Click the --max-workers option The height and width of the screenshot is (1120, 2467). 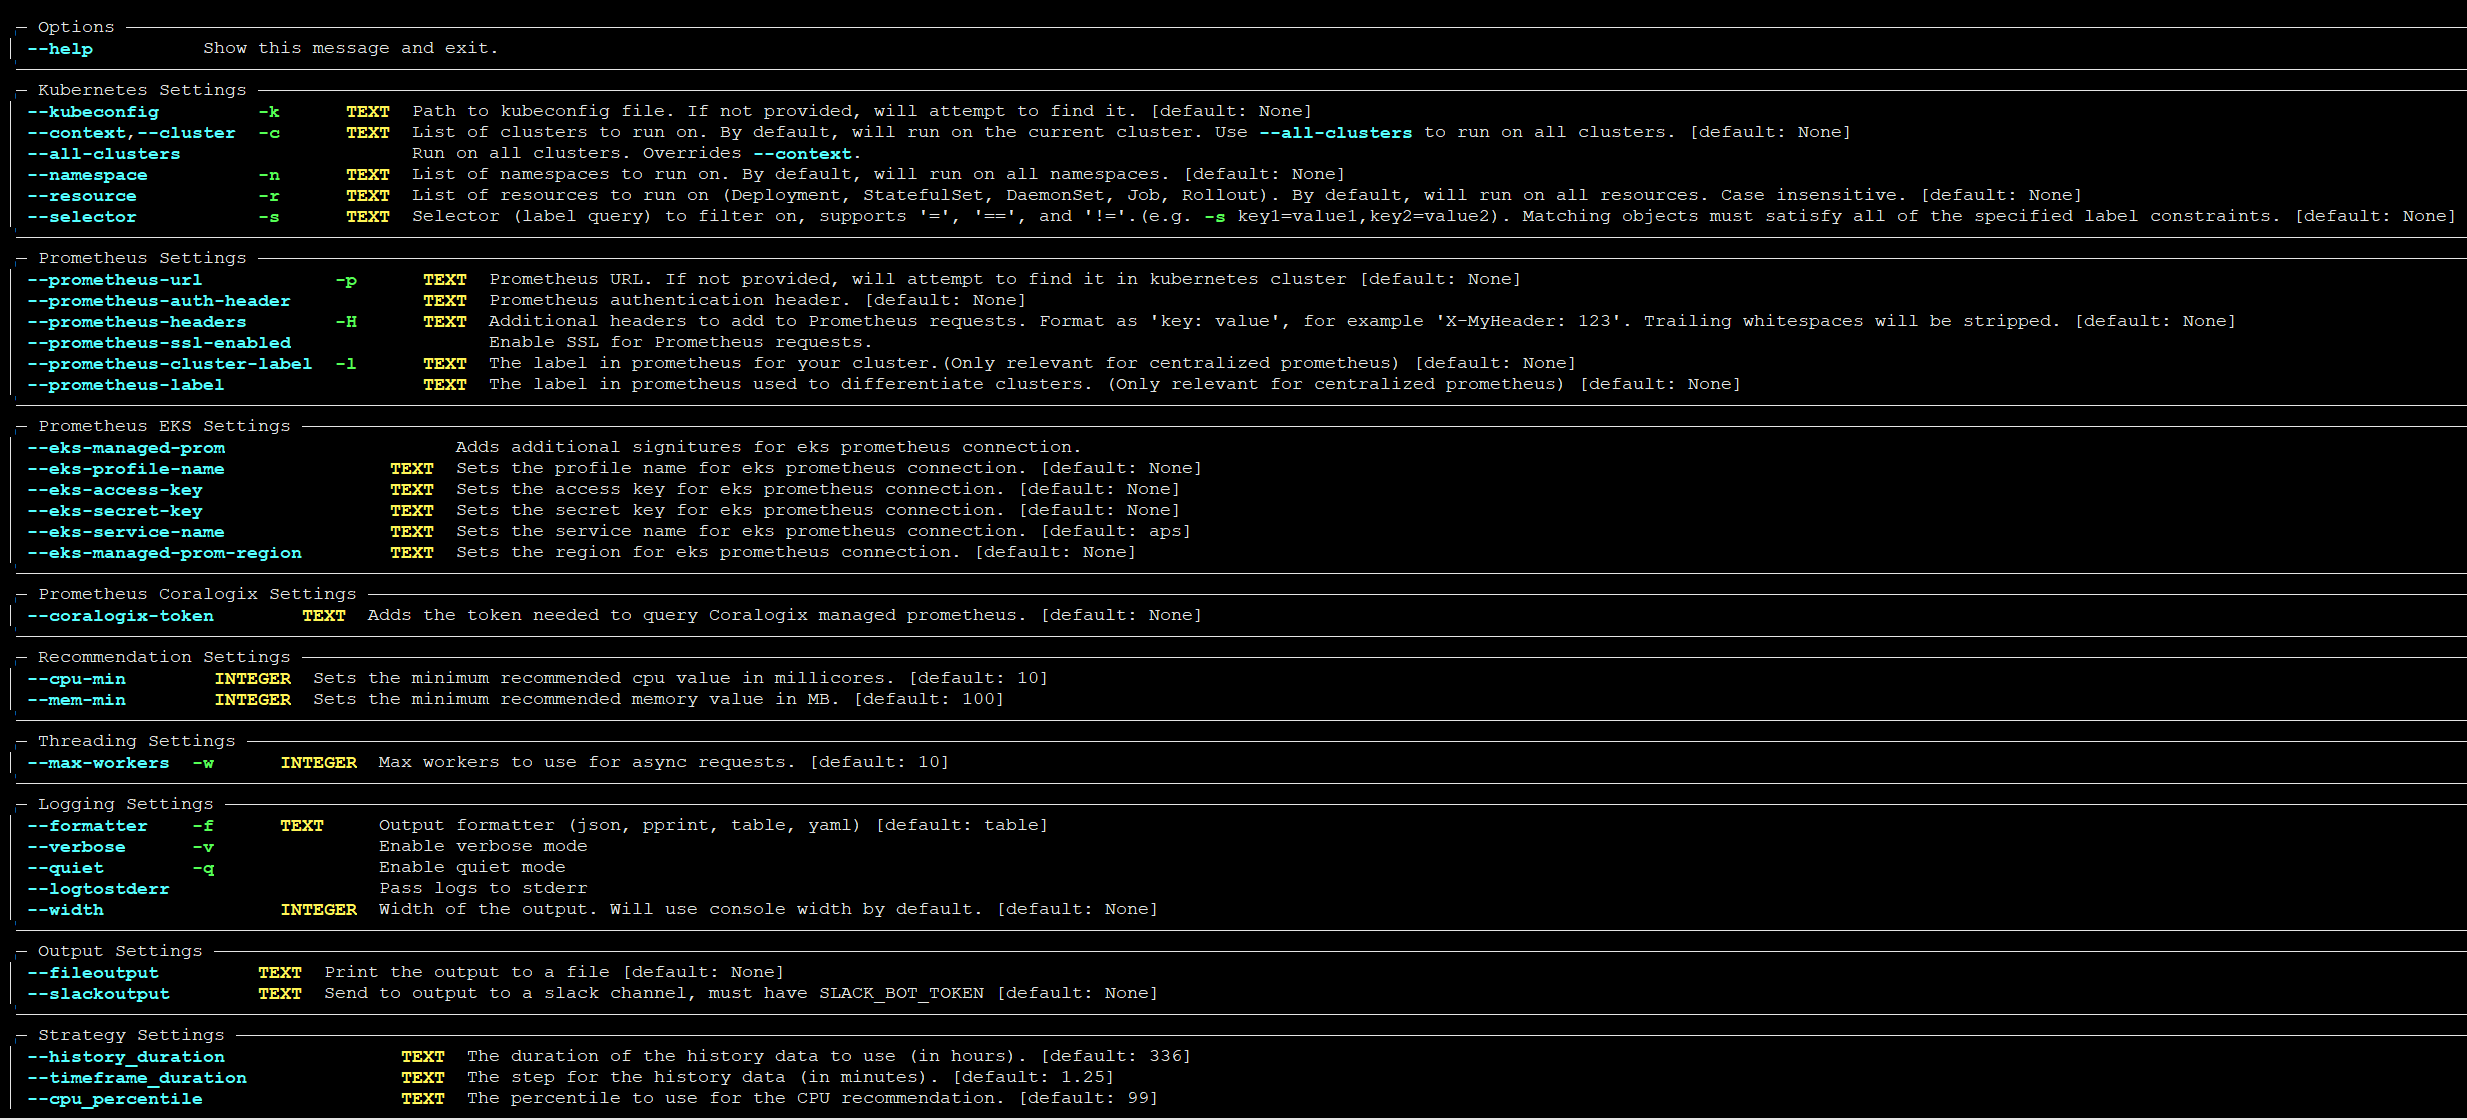tap(99, 763)
